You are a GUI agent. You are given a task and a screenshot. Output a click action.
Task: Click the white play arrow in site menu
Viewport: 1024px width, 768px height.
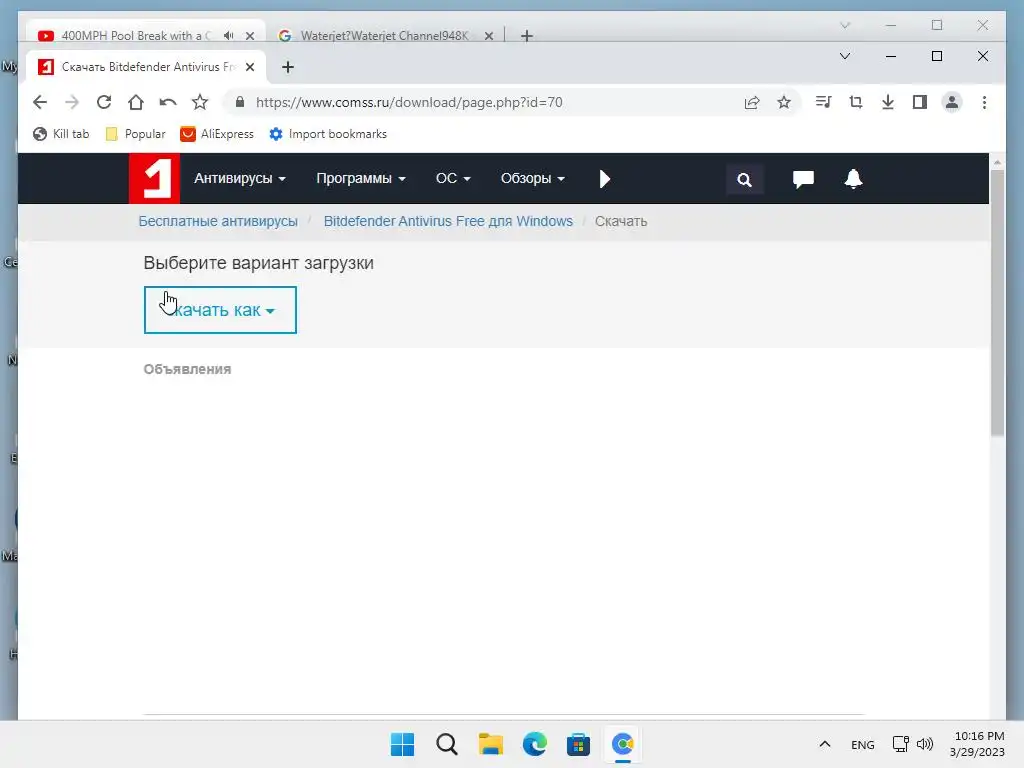pyautogui.click(x=604, y=179)
